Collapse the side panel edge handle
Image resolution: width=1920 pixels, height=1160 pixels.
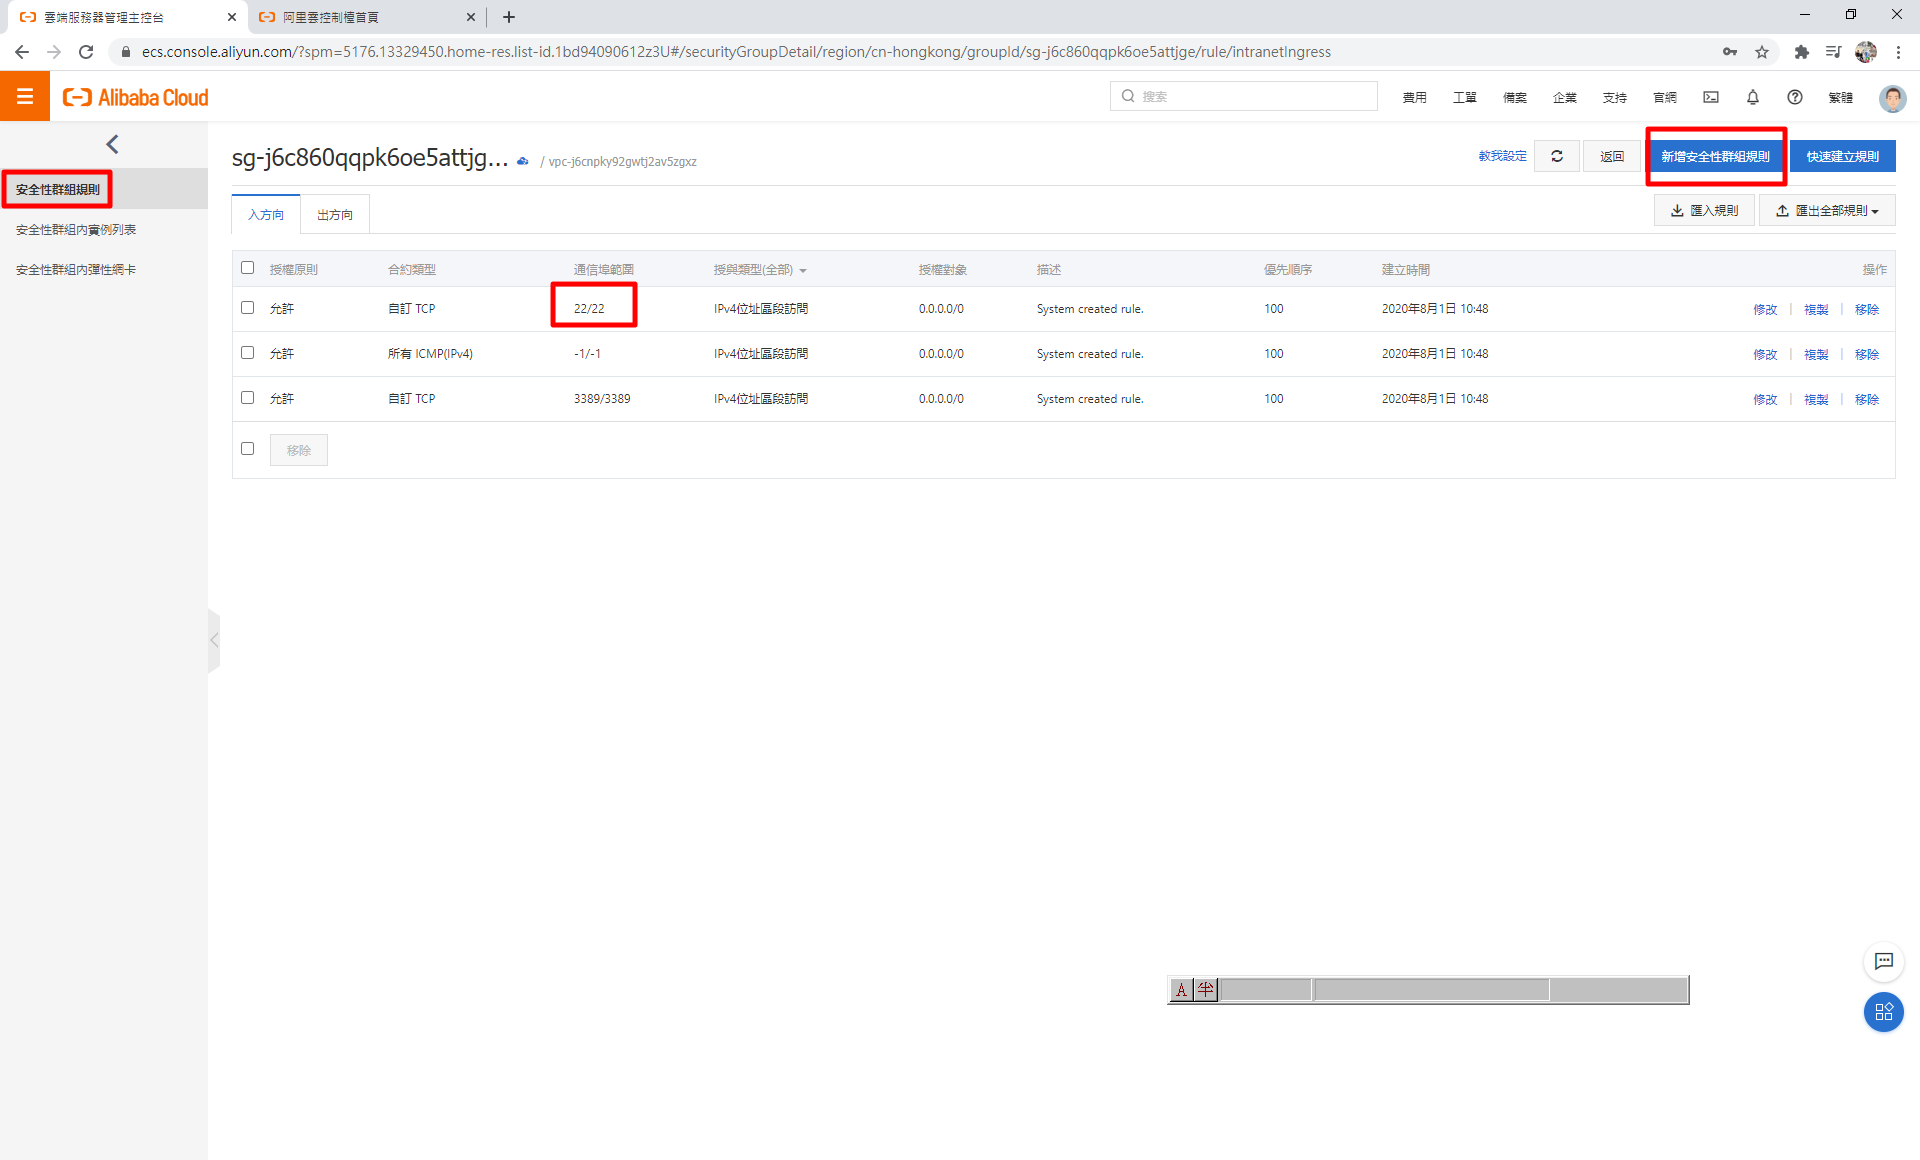214,640
